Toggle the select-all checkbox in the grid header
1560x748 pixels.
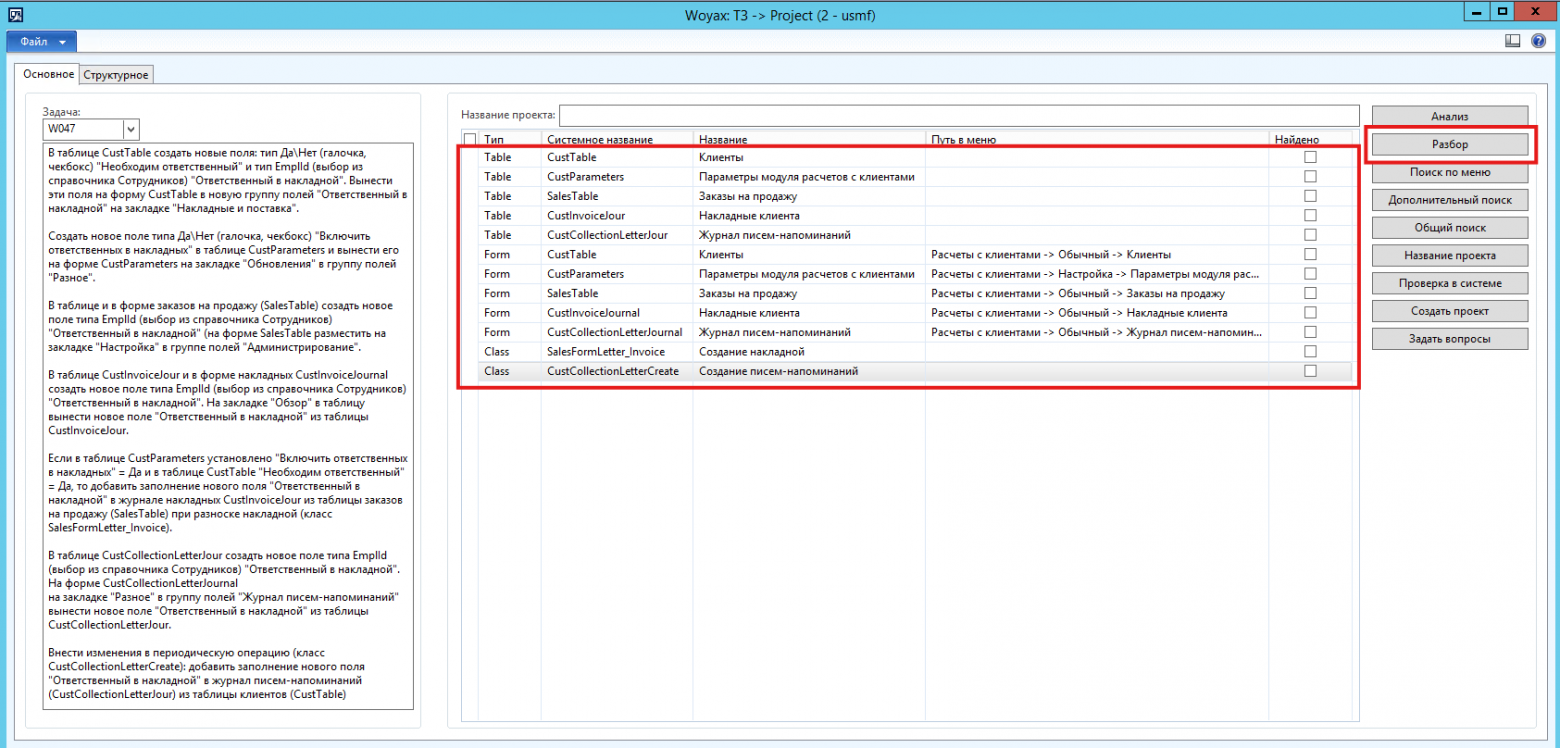click(x=470, y=139)
